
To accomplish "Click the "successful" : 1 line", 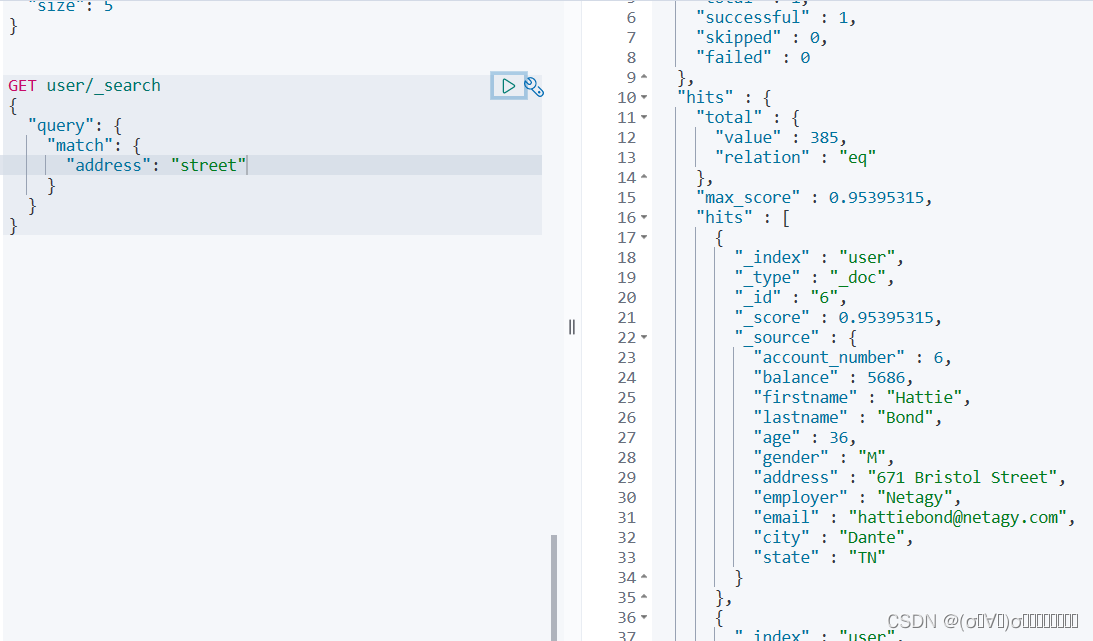I will click(x=776, y=17).
